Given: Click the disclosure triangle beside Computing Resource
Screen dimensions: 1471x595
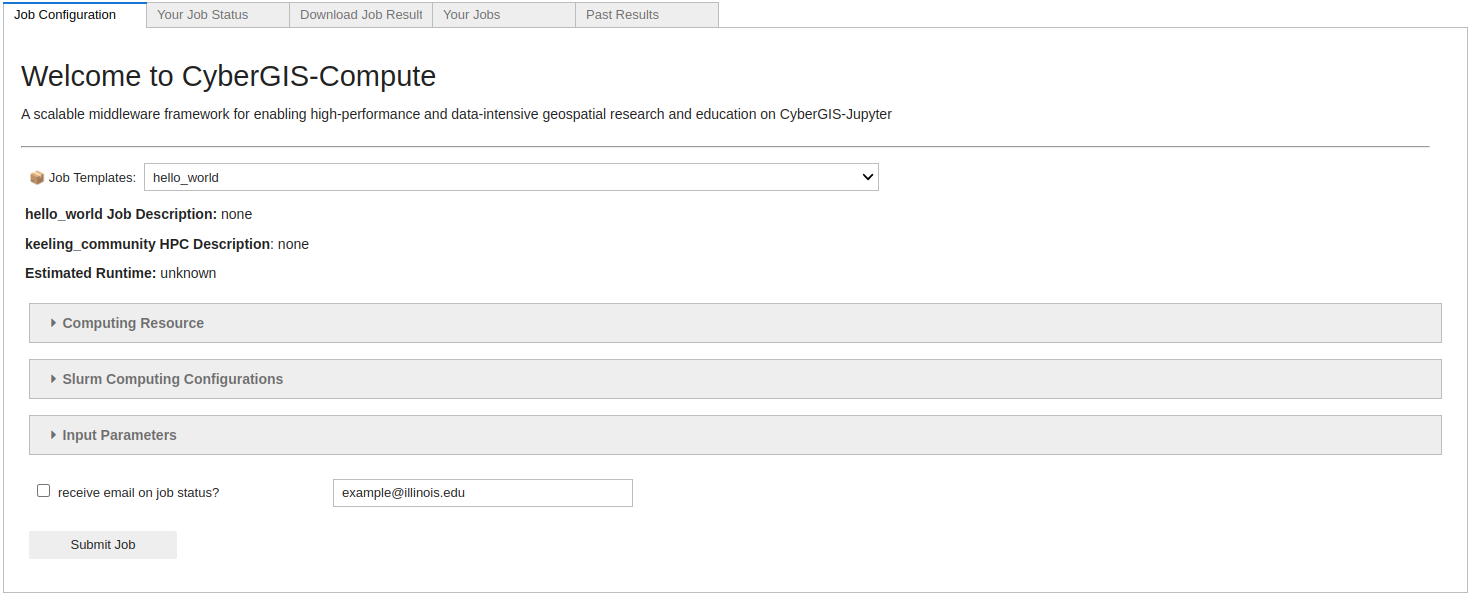Looking at the screenshot, I should click(x=53, y=323).
